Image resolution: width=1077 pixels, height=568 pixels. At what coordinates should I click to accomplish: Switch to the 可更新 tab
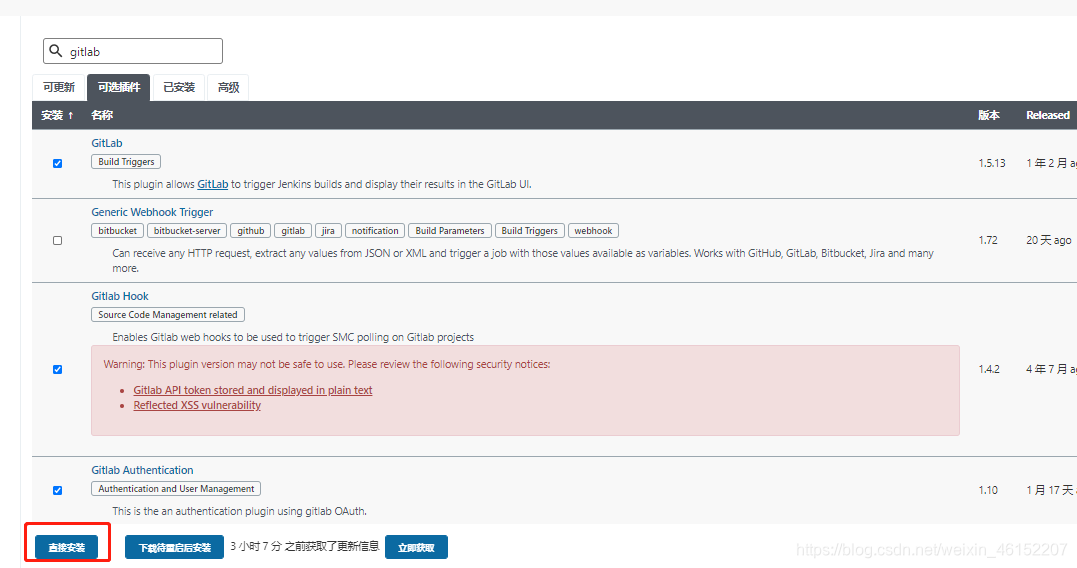pos(58,87)
